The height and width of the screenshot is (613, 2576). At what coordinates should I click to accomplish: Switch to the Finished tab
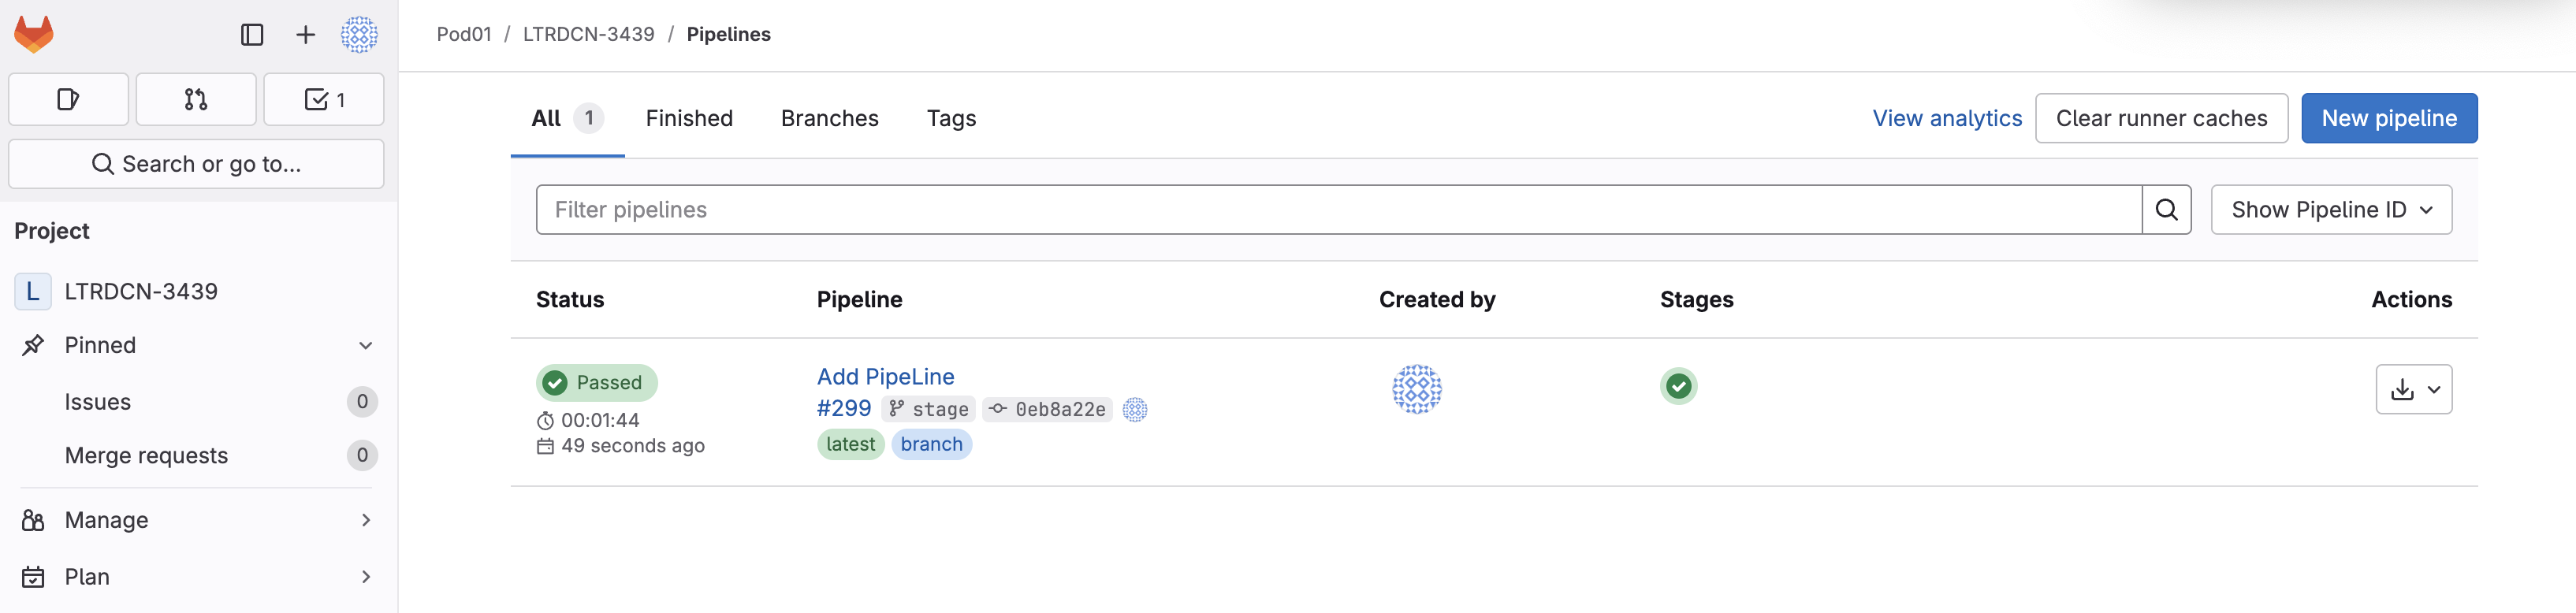pyautogui.click(x=689, y=118)
